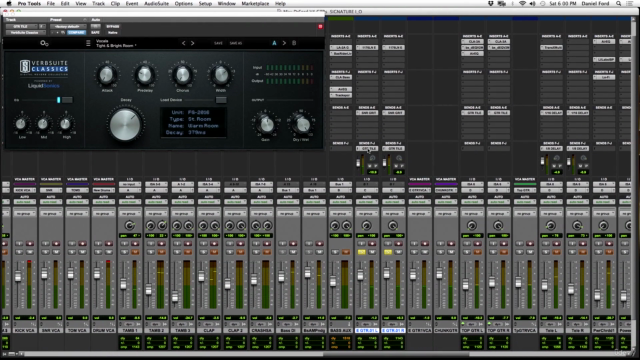Click the Width knob

pyautogui.click(x=221, y=75)
